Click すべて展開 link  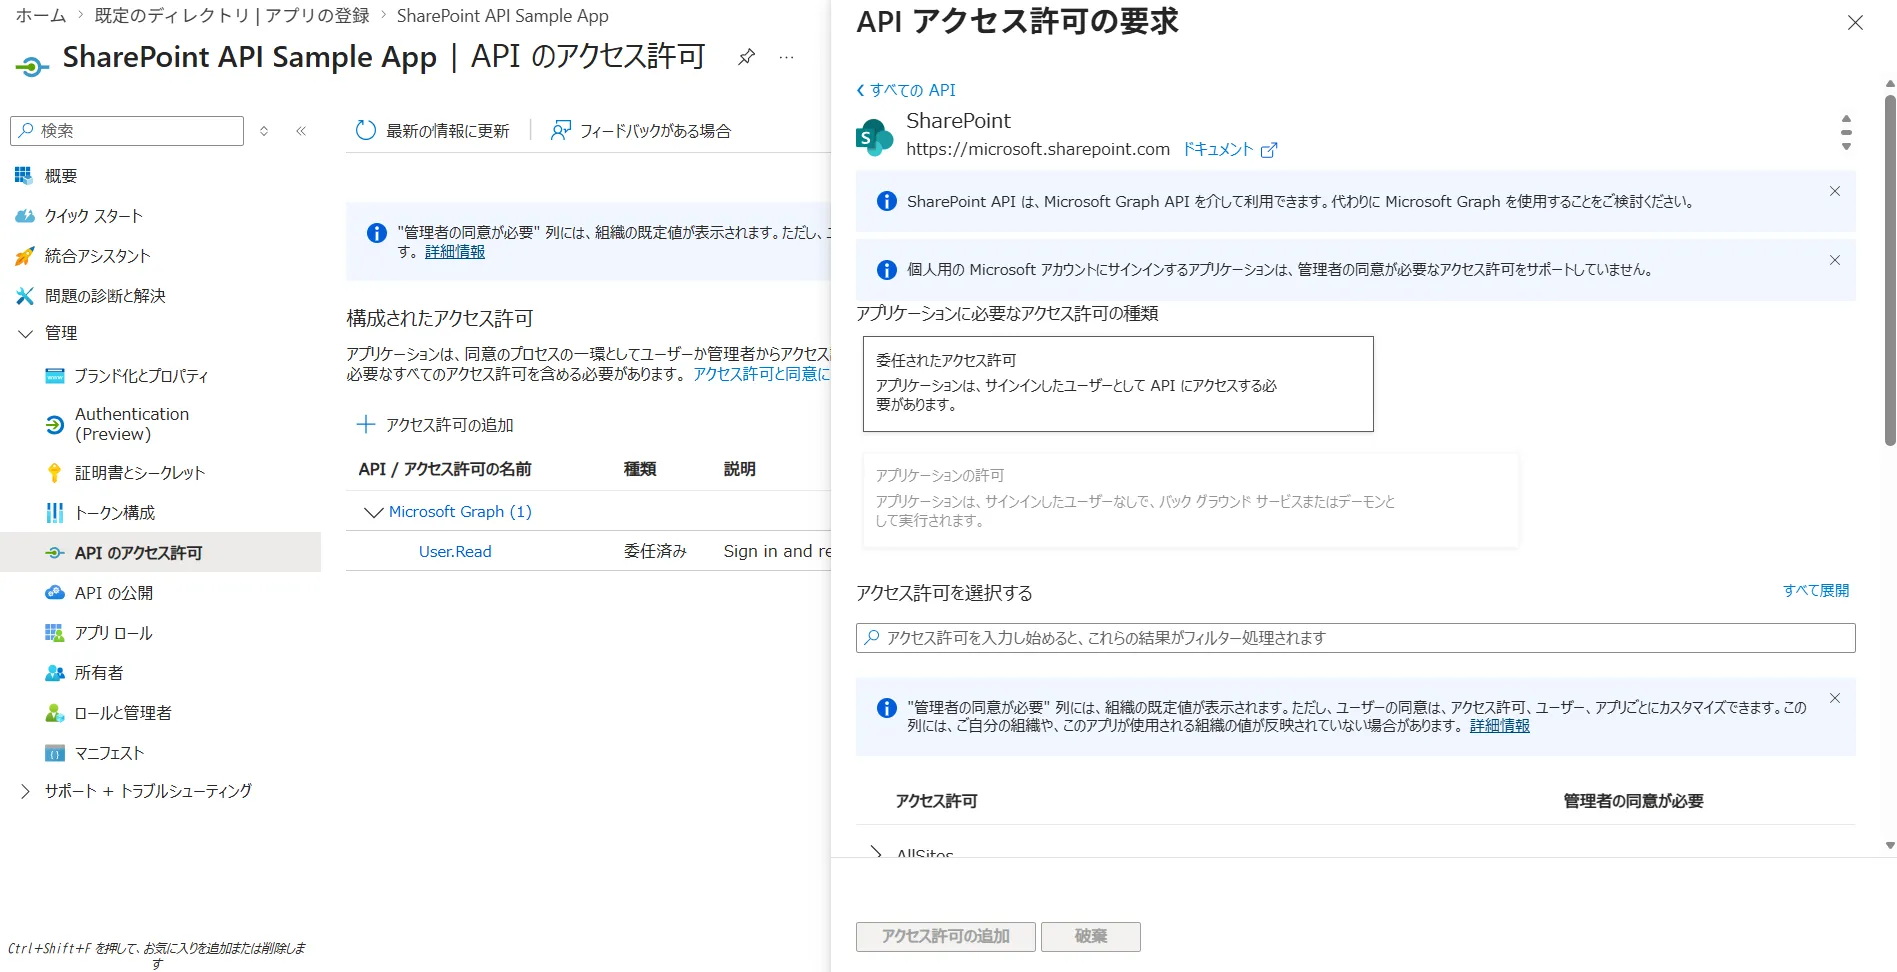pyautogui.click(x=1816, y=590)
